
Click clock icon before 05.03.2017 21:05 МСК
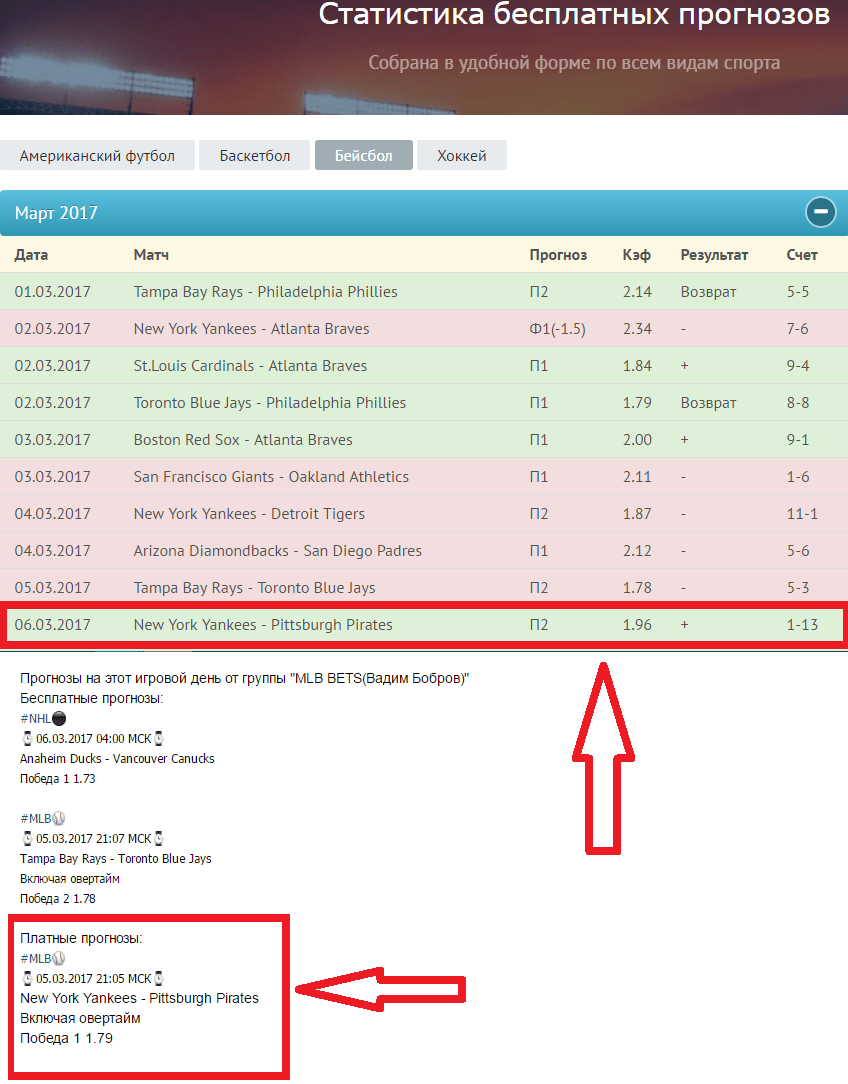pyautogui.click(x=27, y=979)
